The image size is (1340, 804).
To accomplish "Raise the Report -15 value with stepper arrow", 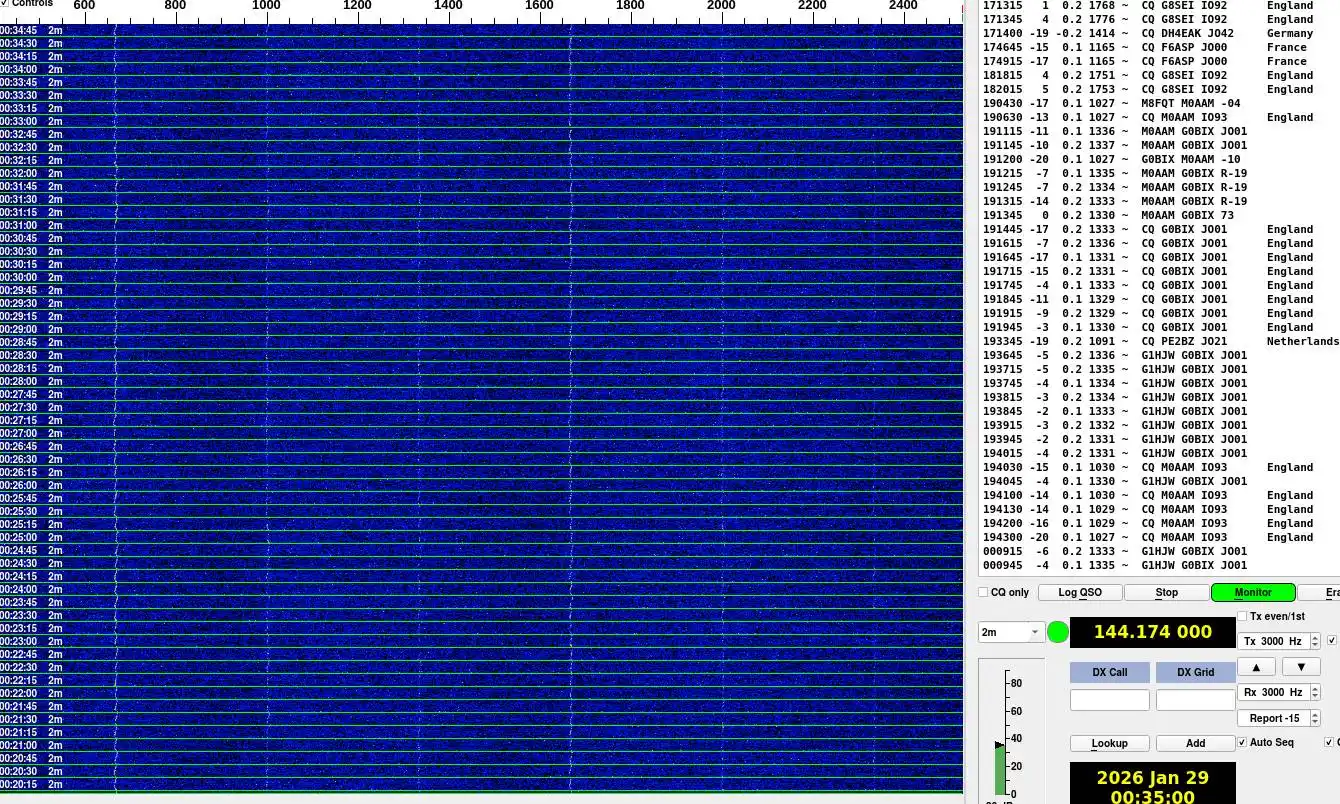I will [1314, 714].
